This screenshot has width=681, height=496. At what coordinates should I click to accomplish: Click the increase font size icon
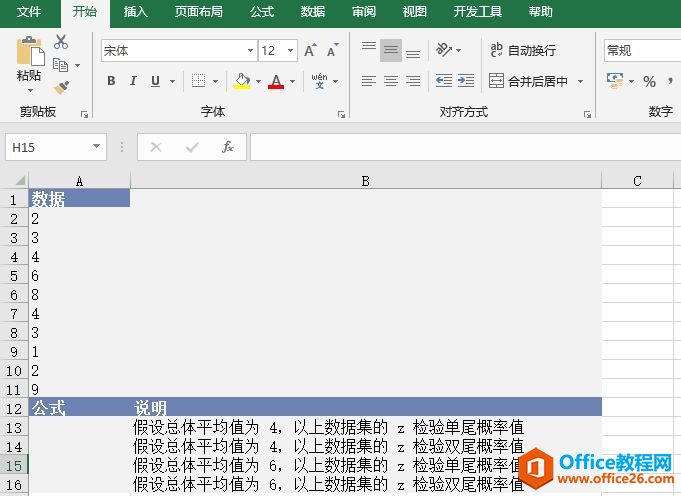tap(310, 50)
